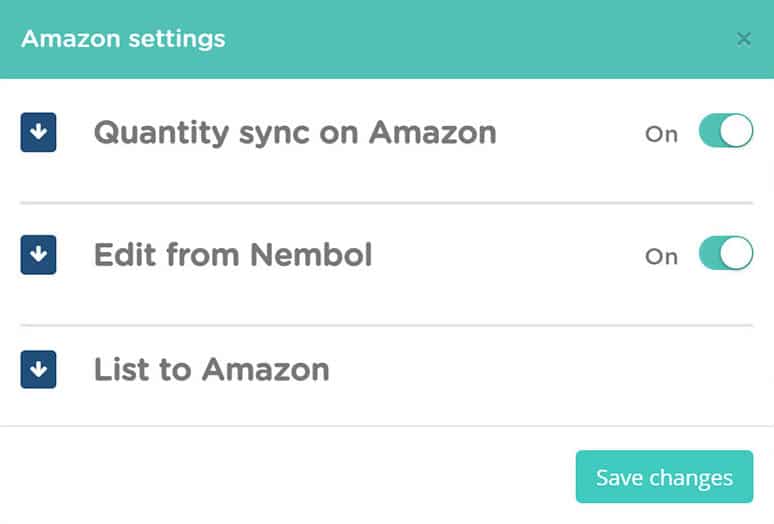Save changes to Amazon settings
This screenshot has width=774, height=524.
[x=664, y=477]
